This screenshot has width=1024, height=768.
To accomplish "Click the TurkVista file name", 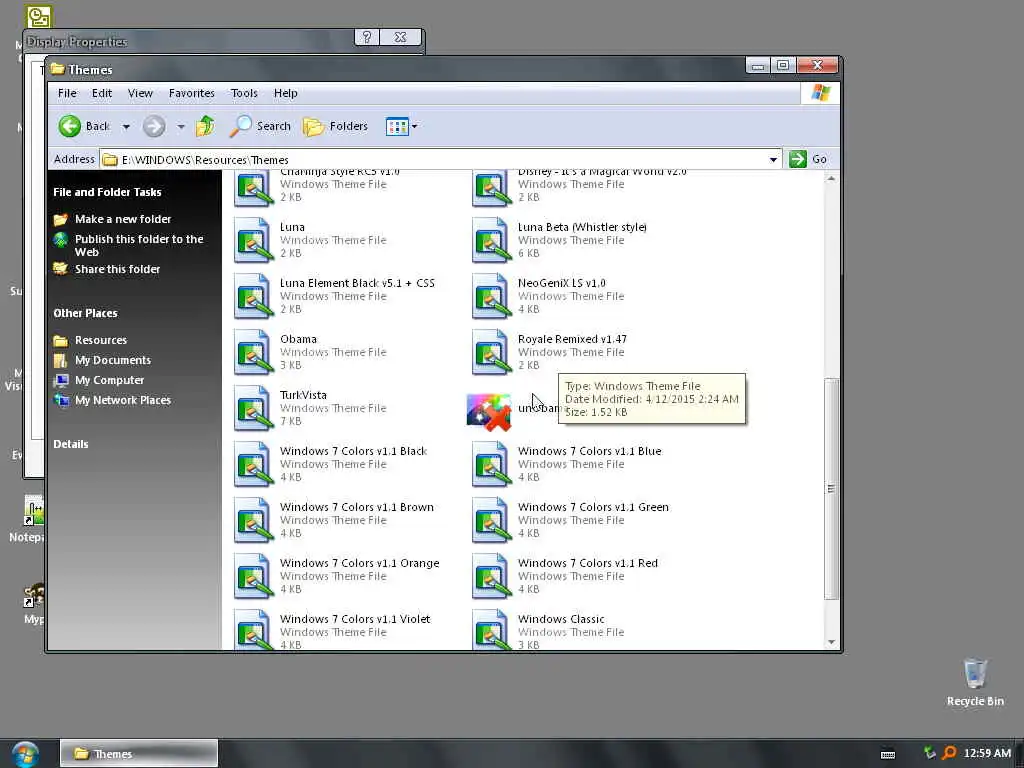I will click(303, 395).
